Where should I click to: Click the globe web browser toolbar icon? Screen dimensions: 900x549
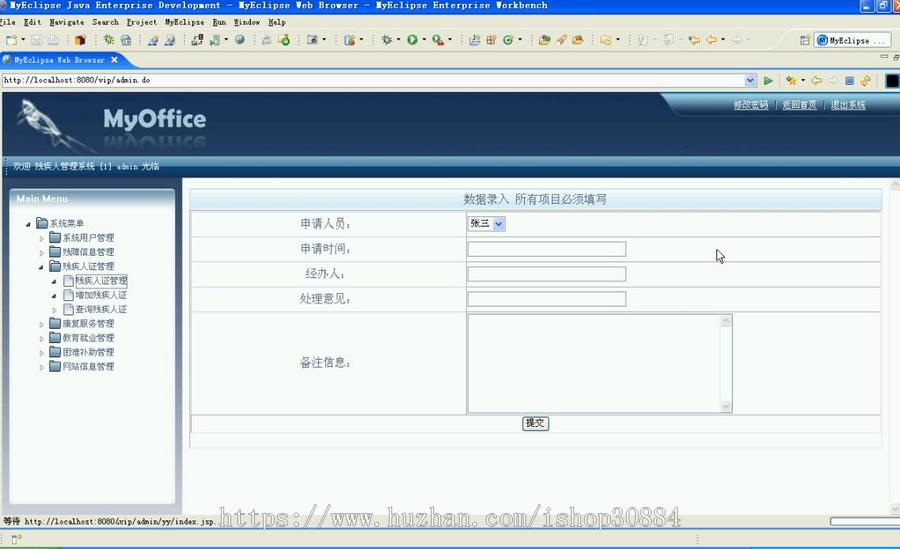pyautogui.click(x=240, y=40)
